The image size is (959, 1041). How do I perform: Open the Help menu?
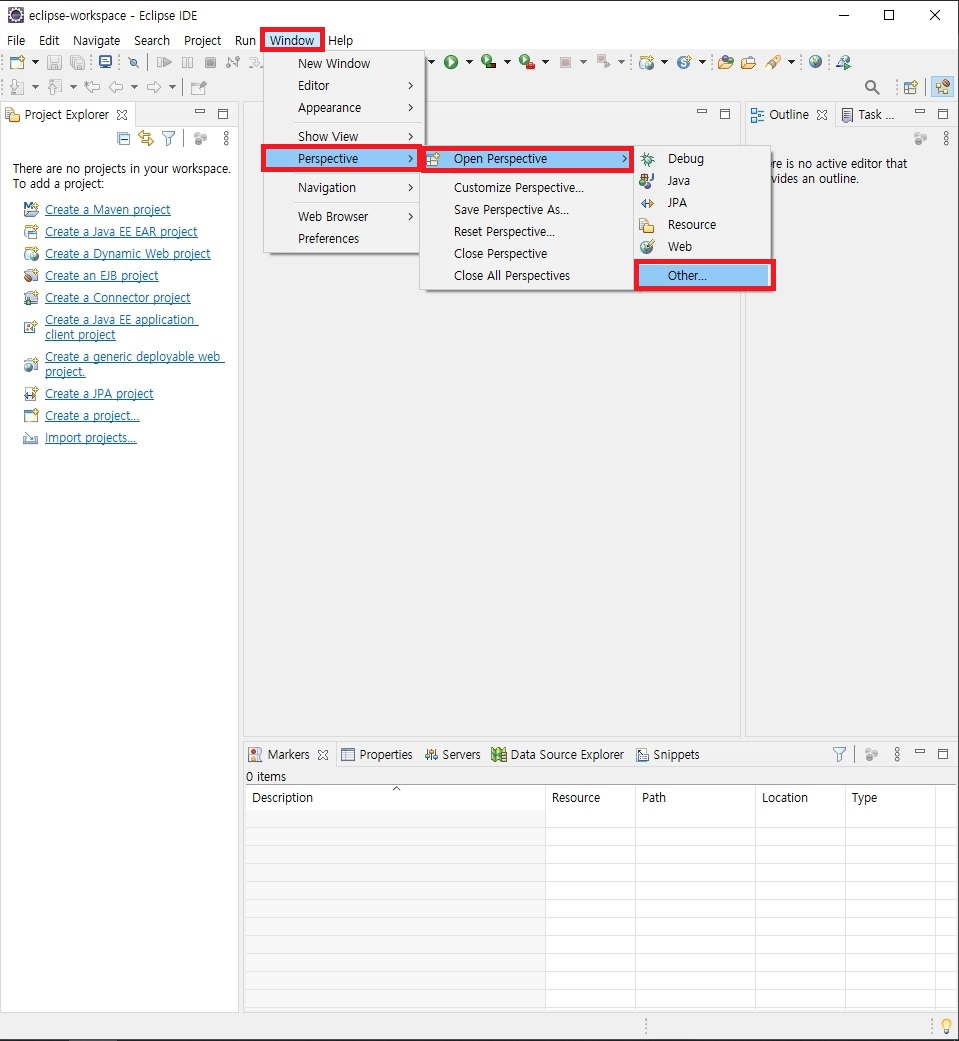[341, 40]
